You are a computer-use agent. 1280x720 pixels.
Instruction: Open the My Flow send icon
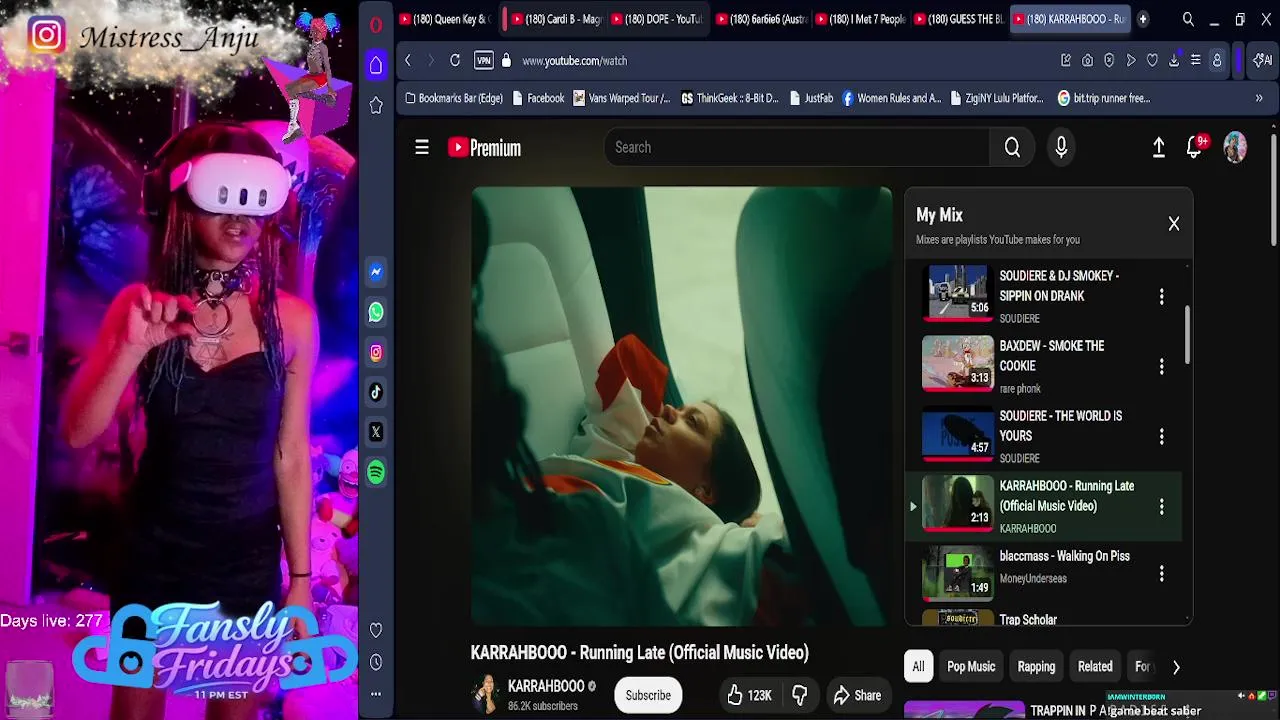[x=1131, y=61]
